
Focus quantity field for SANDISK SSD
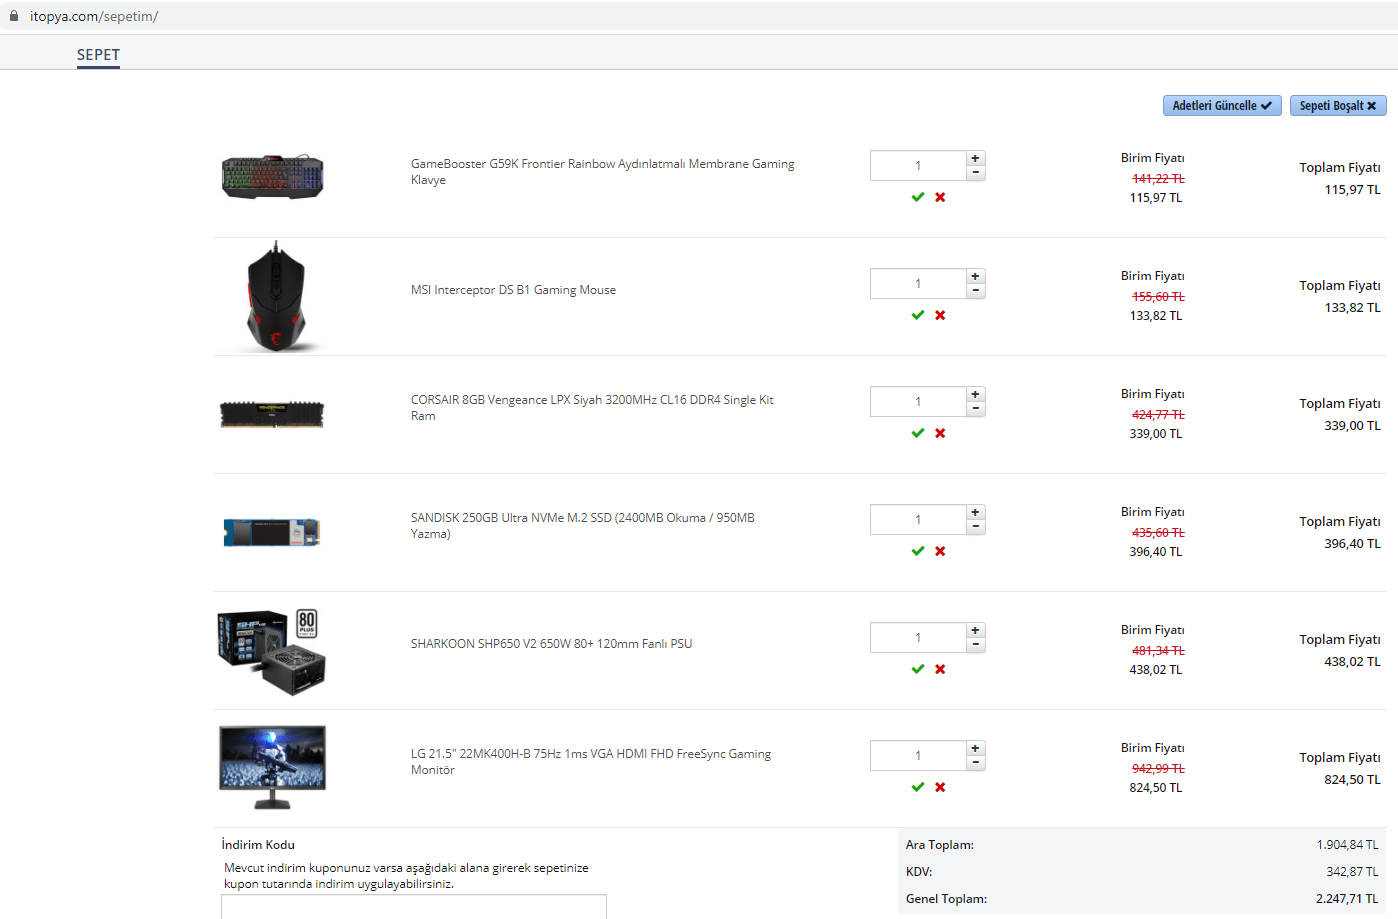click(x=918, y=520)
